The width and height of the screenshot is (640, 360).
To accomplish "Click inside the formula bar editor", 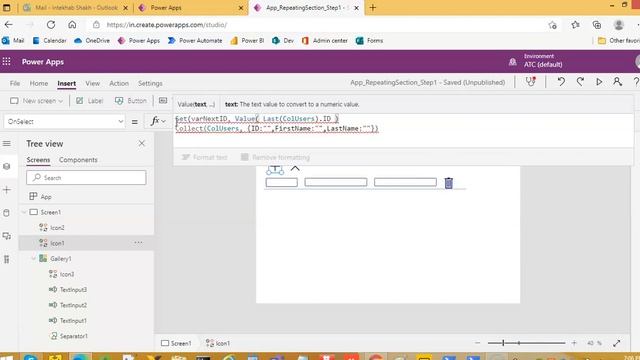I will click(x=403, y=131).
